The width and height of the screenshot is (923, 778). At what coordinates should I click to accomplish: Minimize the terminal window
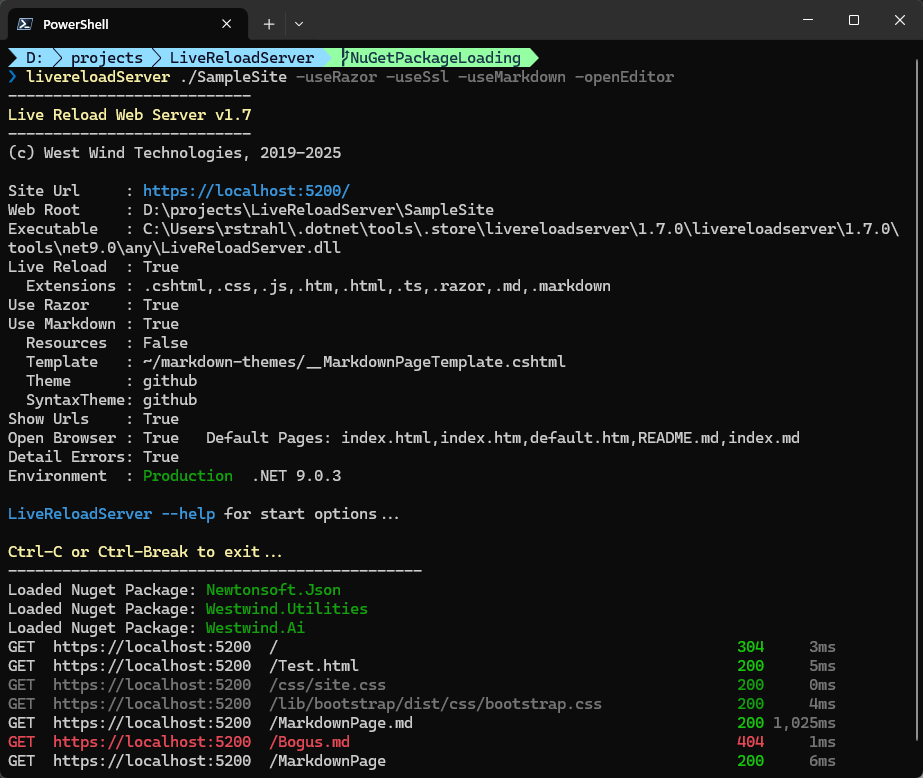(x=808, y=20)
